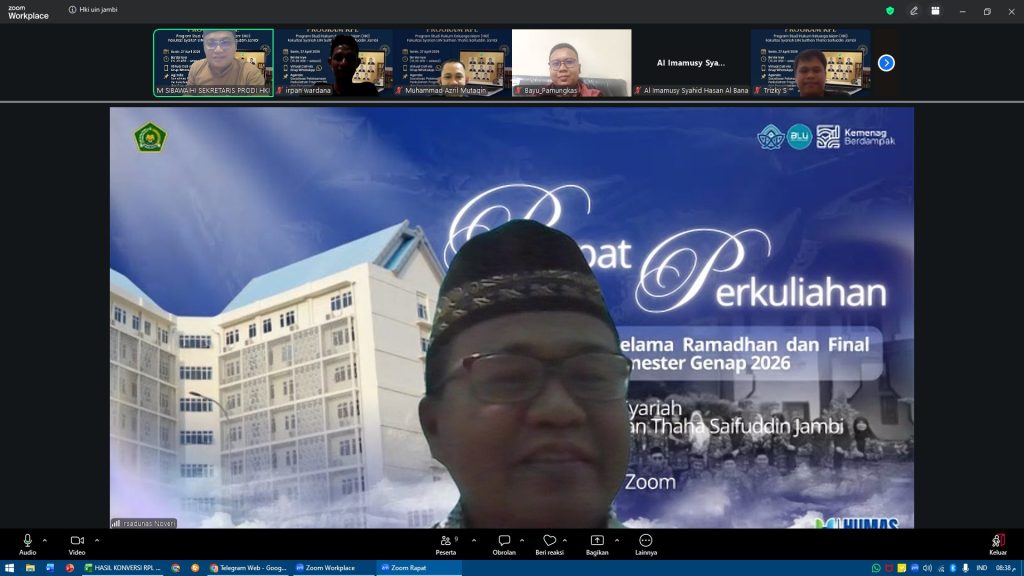
Task: Open the Obrolan chat panel
Action: click(x=504, y=541)
